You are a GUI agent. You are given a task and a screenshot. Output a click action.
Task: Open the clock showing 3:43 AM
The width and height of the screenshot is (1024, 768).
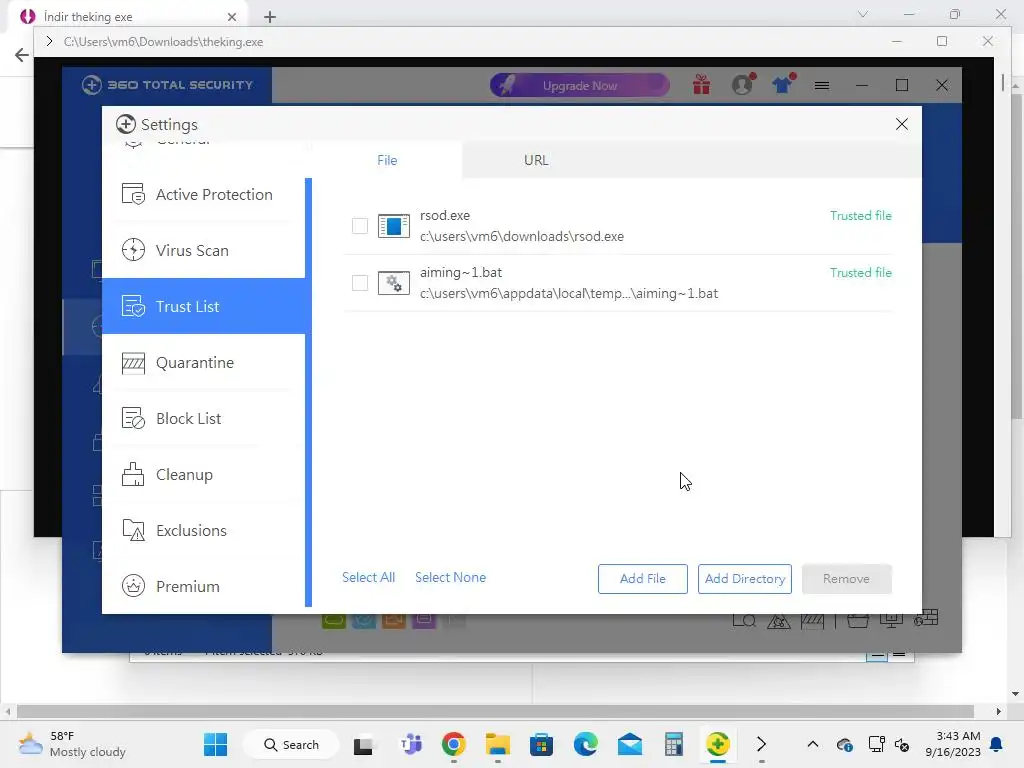(x=953, y=744)
